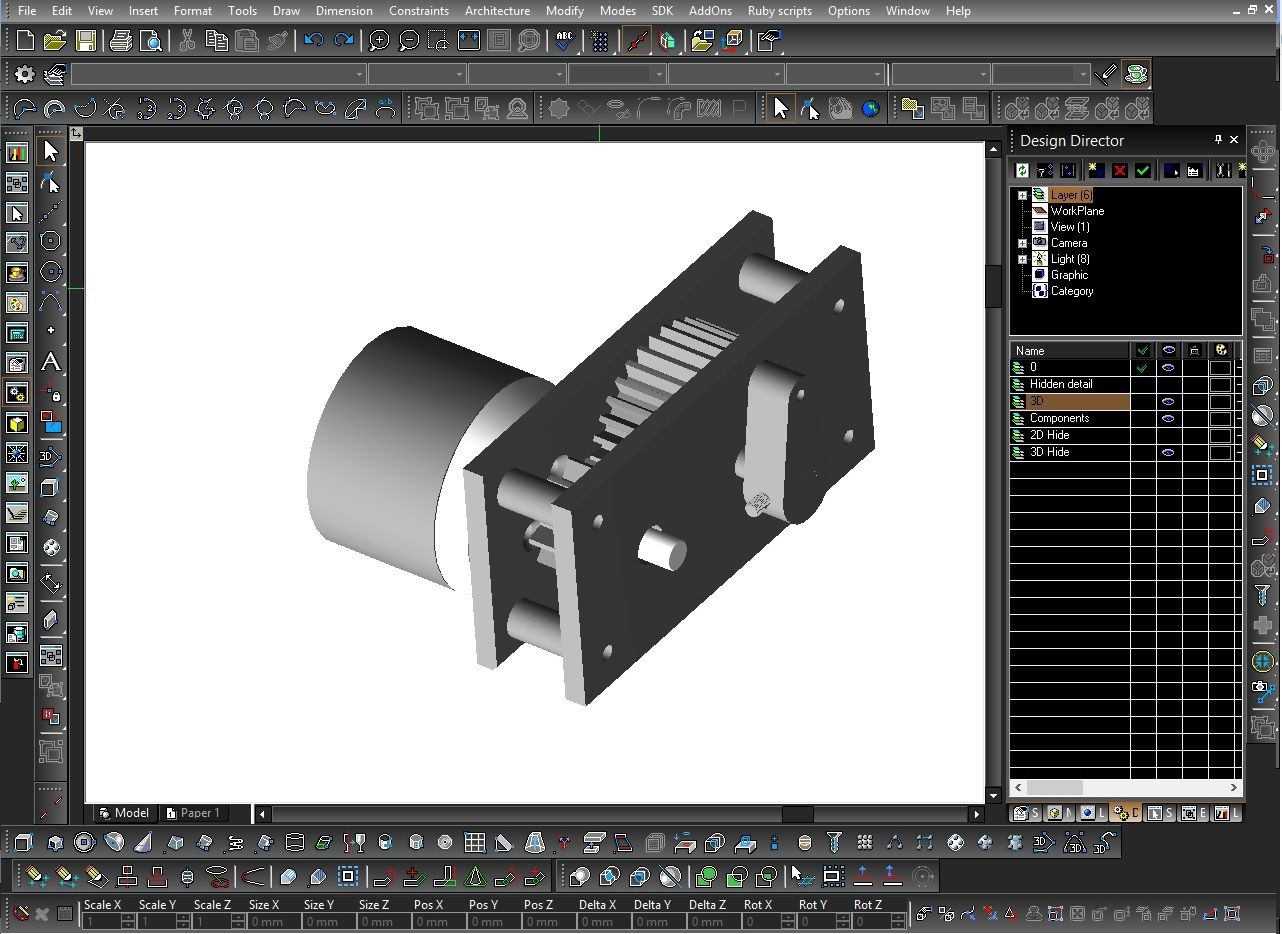Screen dimensions: 1282x934
Task: Expand the Light (8) tree node
Action: 1022,259
